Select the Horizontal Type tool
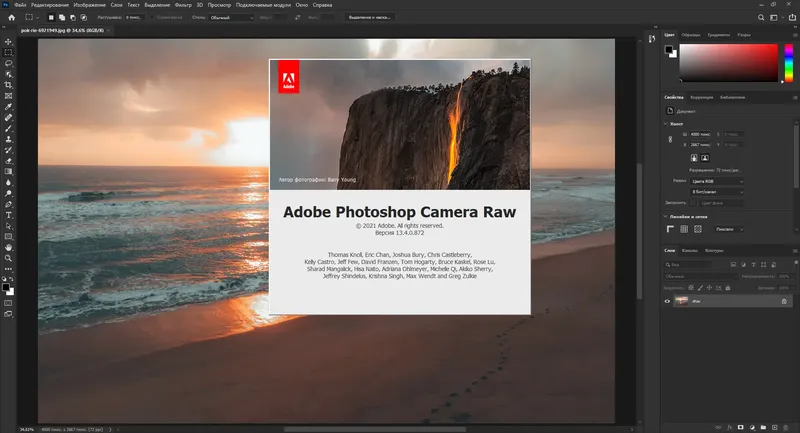800x433 pixels. (x=9, y=214)
